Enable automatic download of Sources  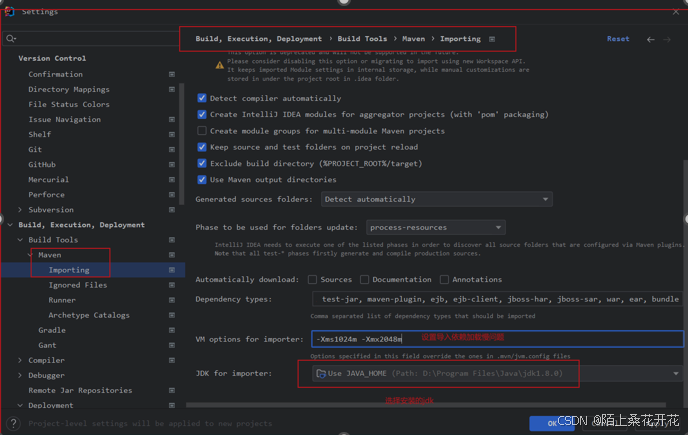coord(312,280)
